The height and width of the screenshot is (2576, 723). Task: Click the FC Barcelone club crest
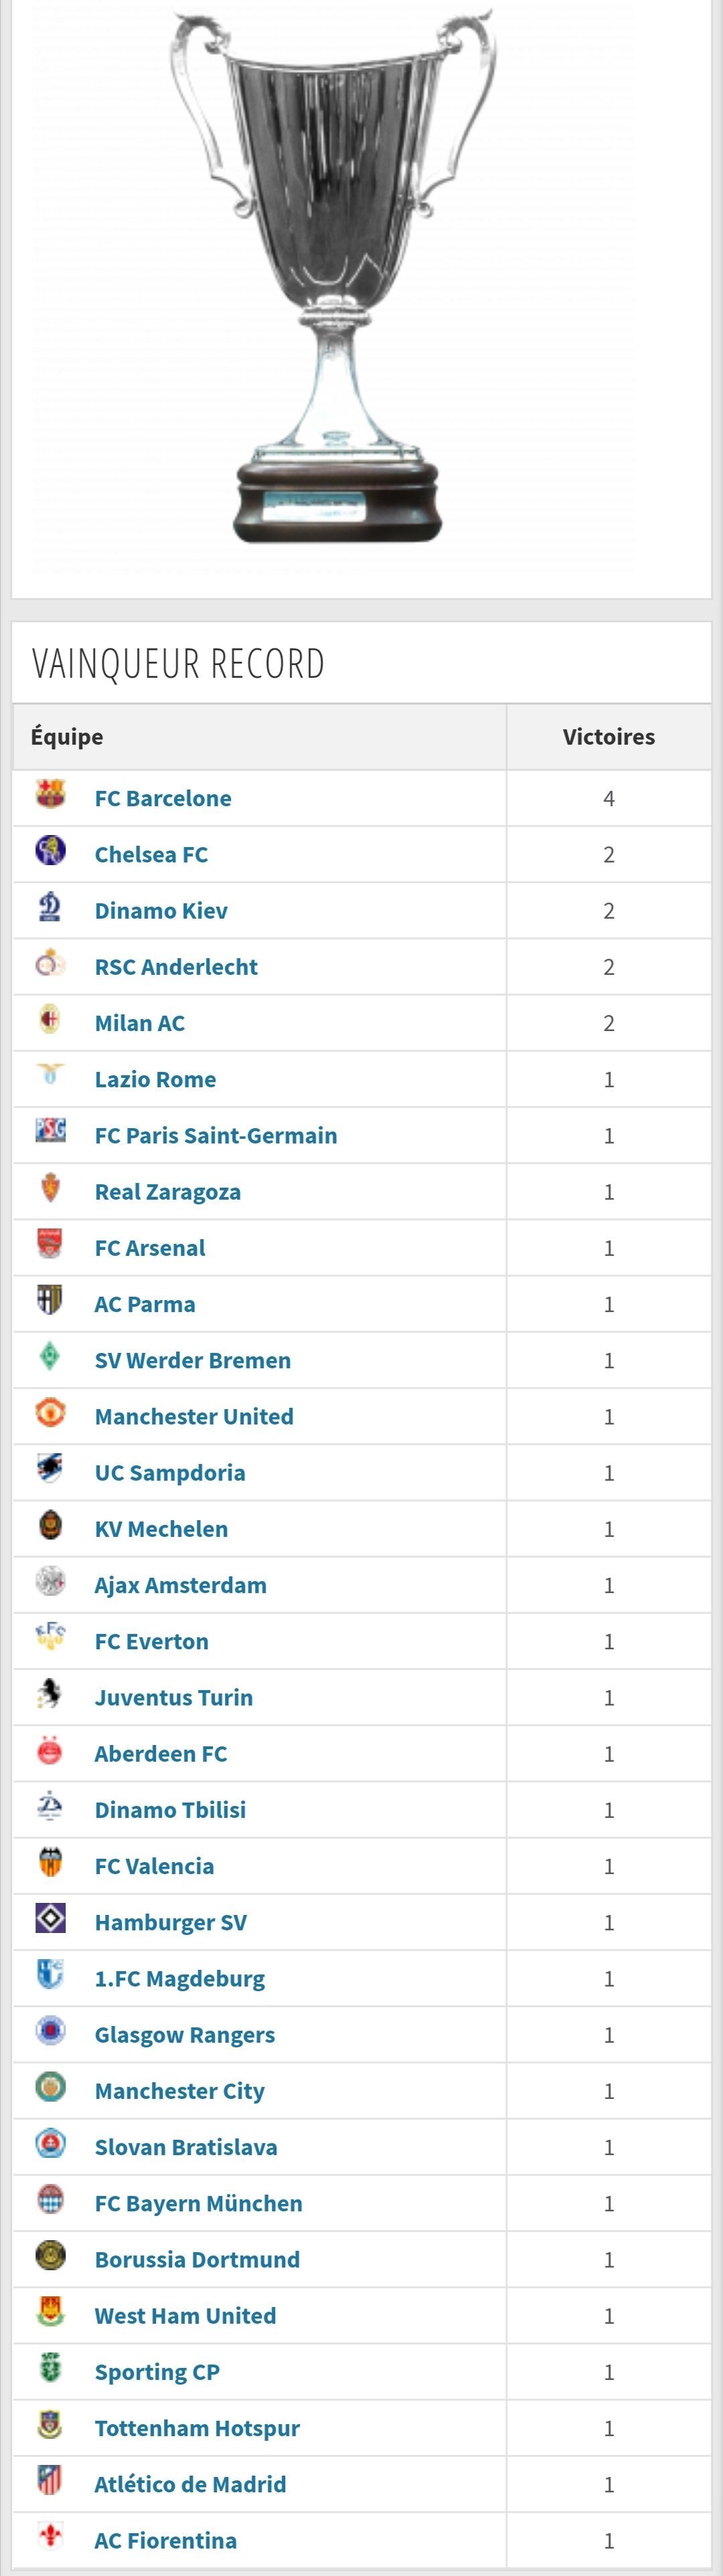(x=50, y=795)
